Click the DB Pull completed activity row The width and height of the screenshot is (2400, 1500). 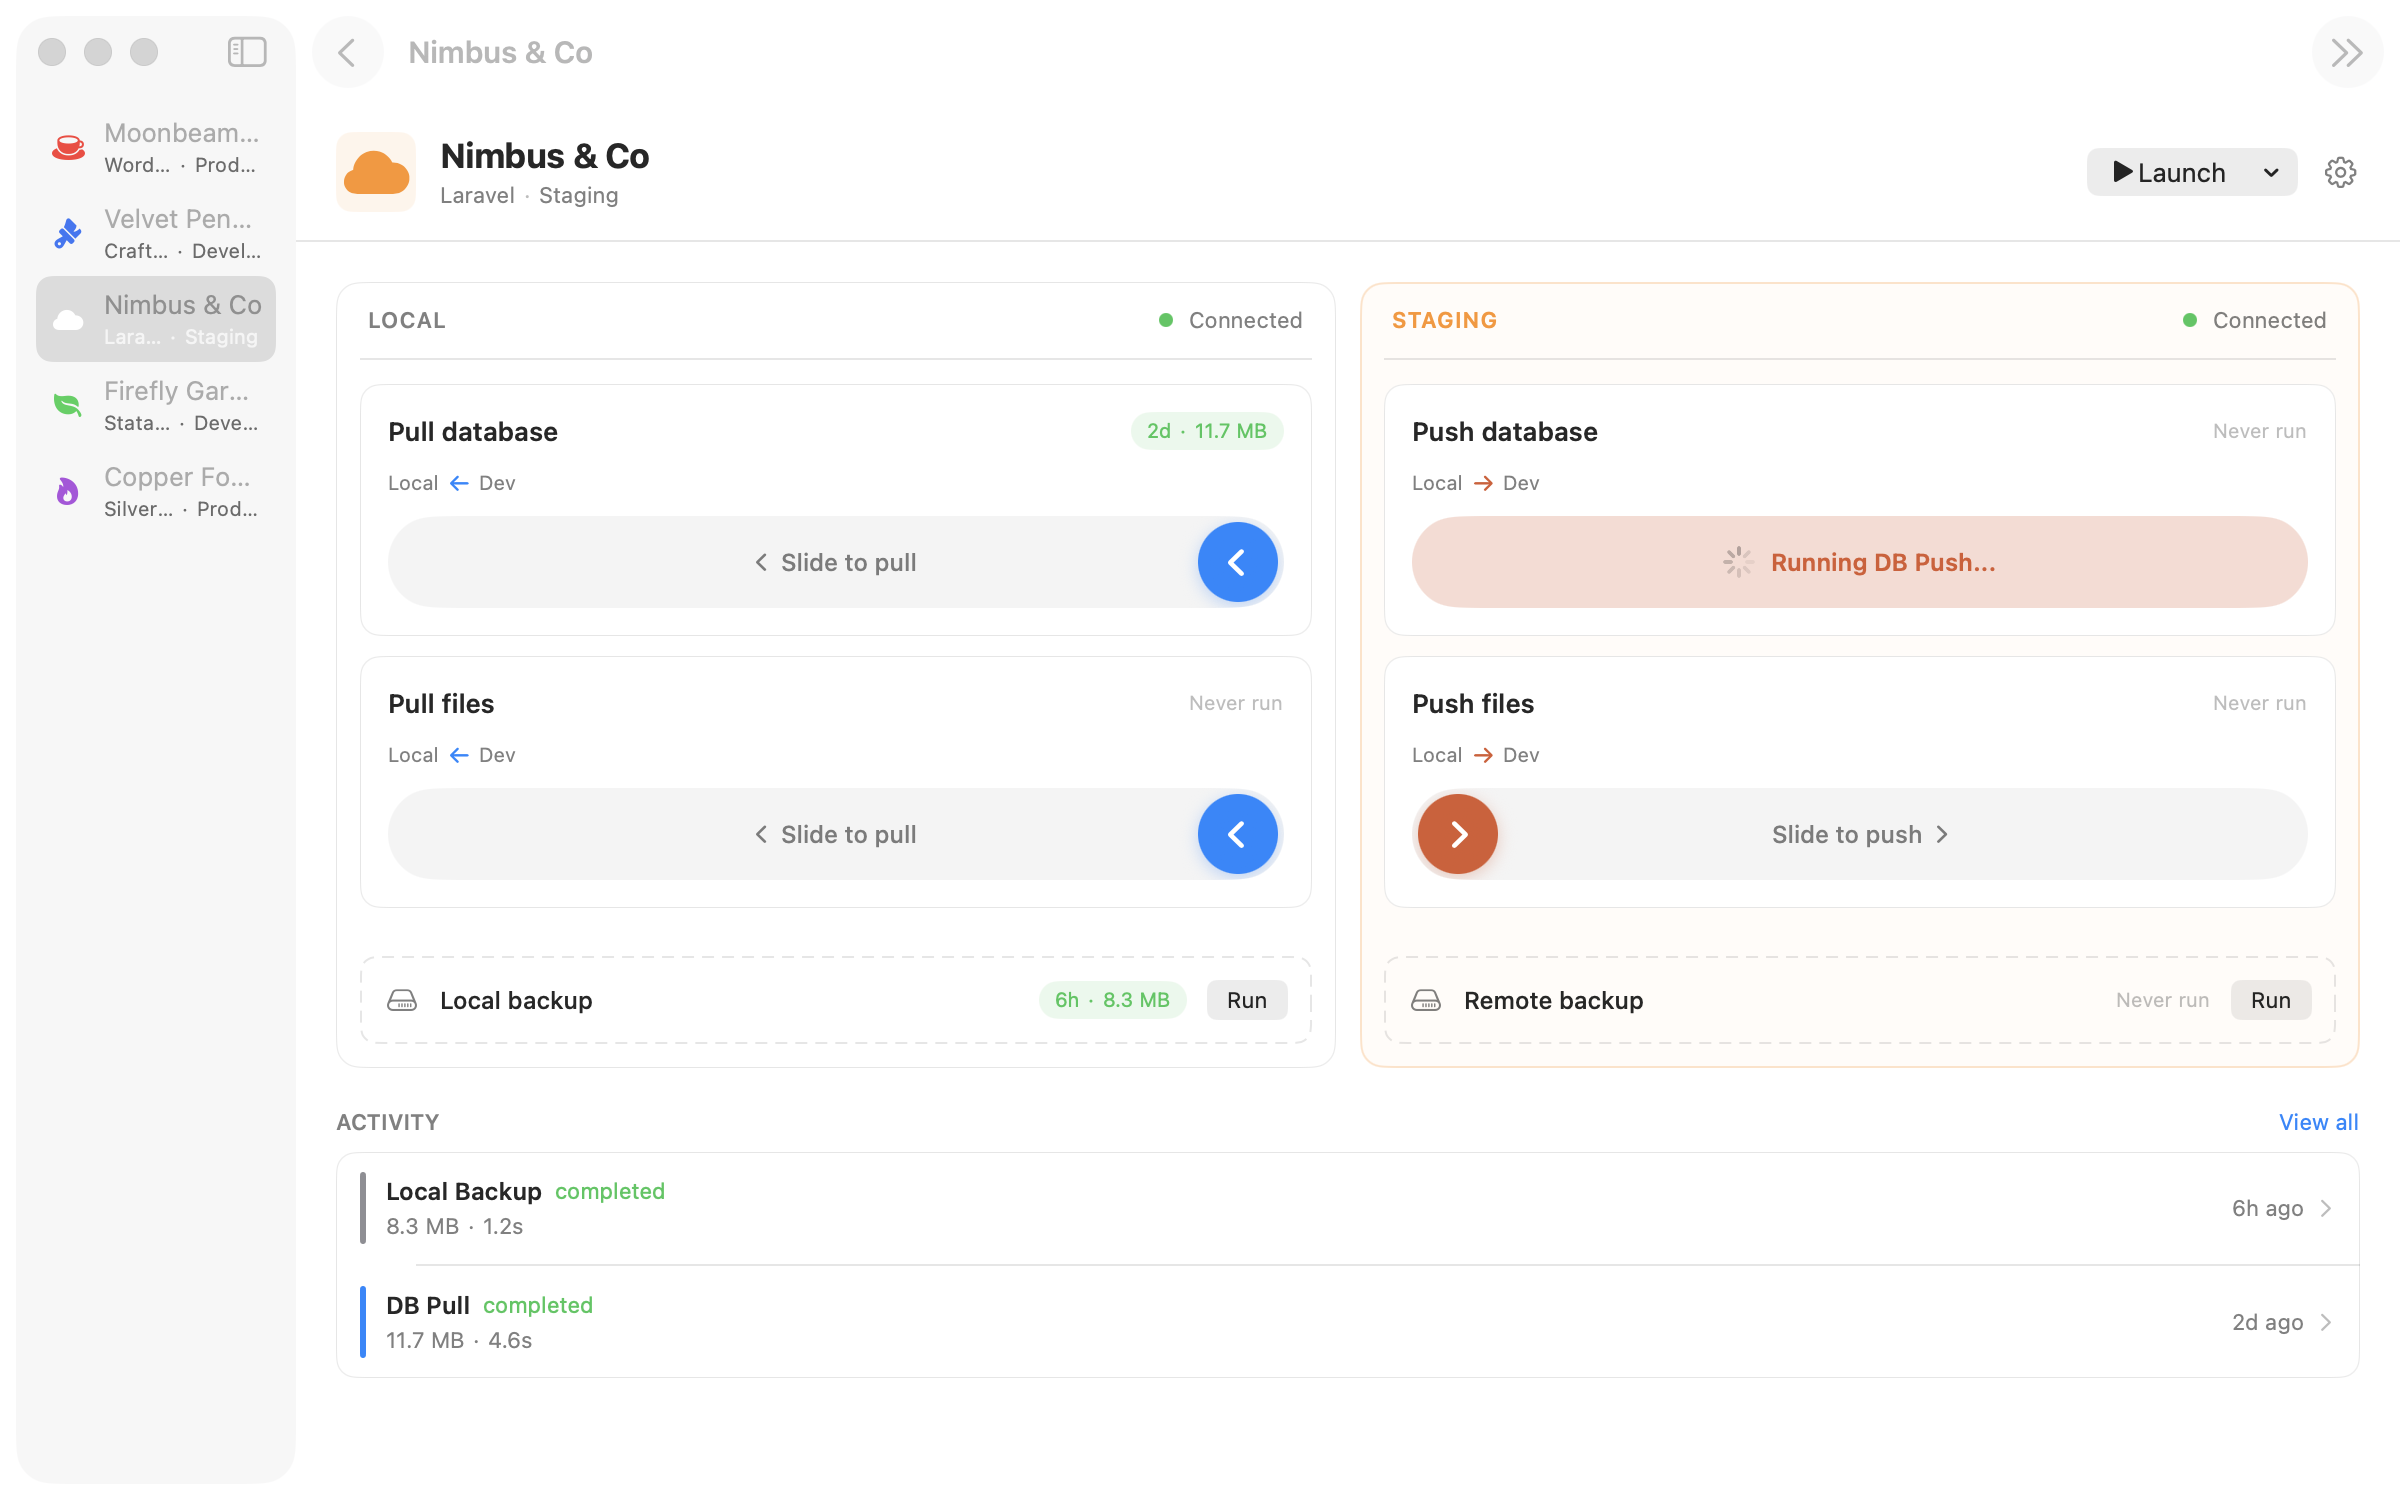coord(1348,1322)
